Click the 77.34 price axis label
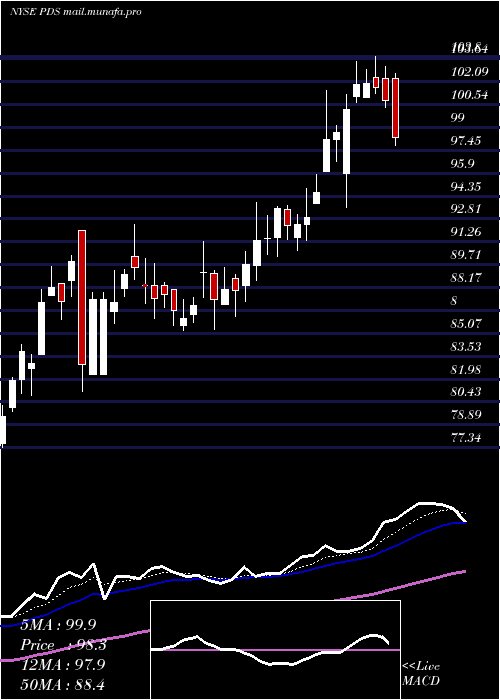Screen dimensions: 500x700 pos(466,438)
